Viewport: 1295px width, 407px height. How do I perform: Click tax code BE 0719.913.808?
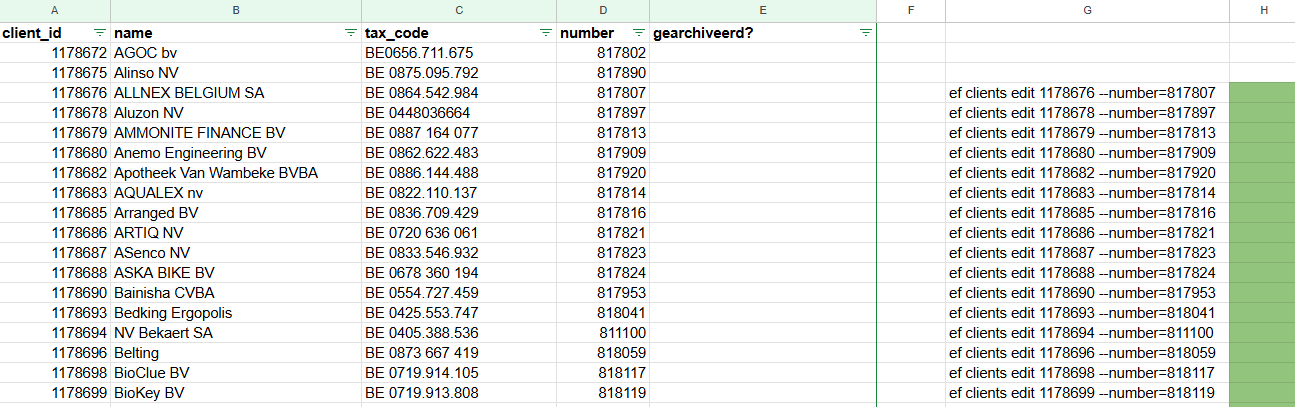click(x=459, y=393)
